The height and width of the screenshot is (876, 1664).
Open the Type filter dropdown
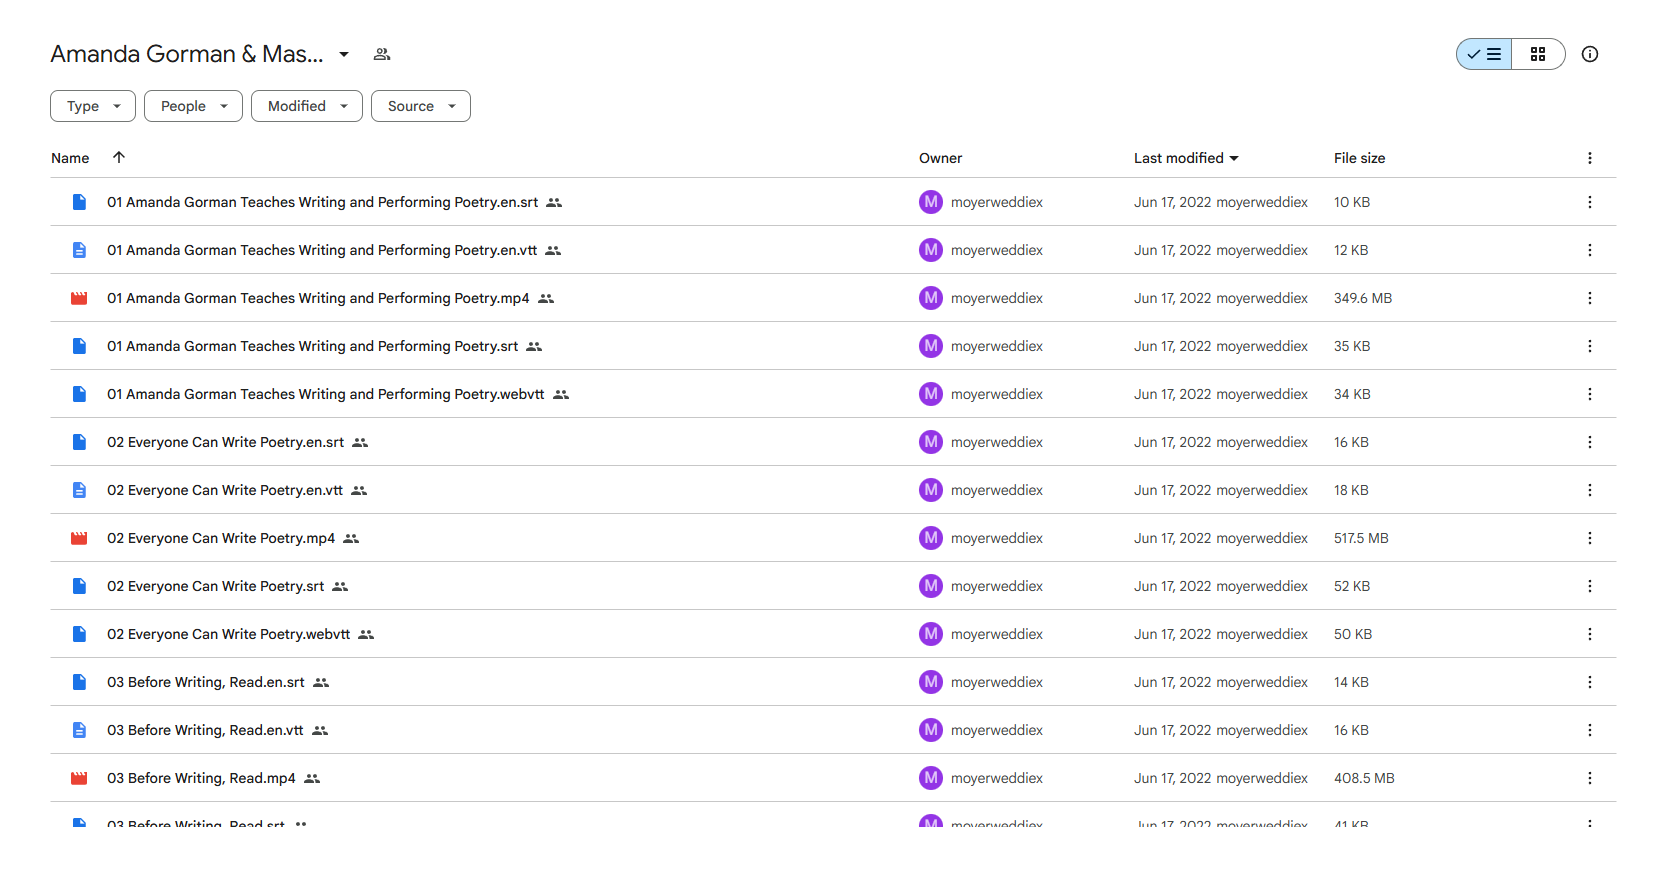point(93,106)
